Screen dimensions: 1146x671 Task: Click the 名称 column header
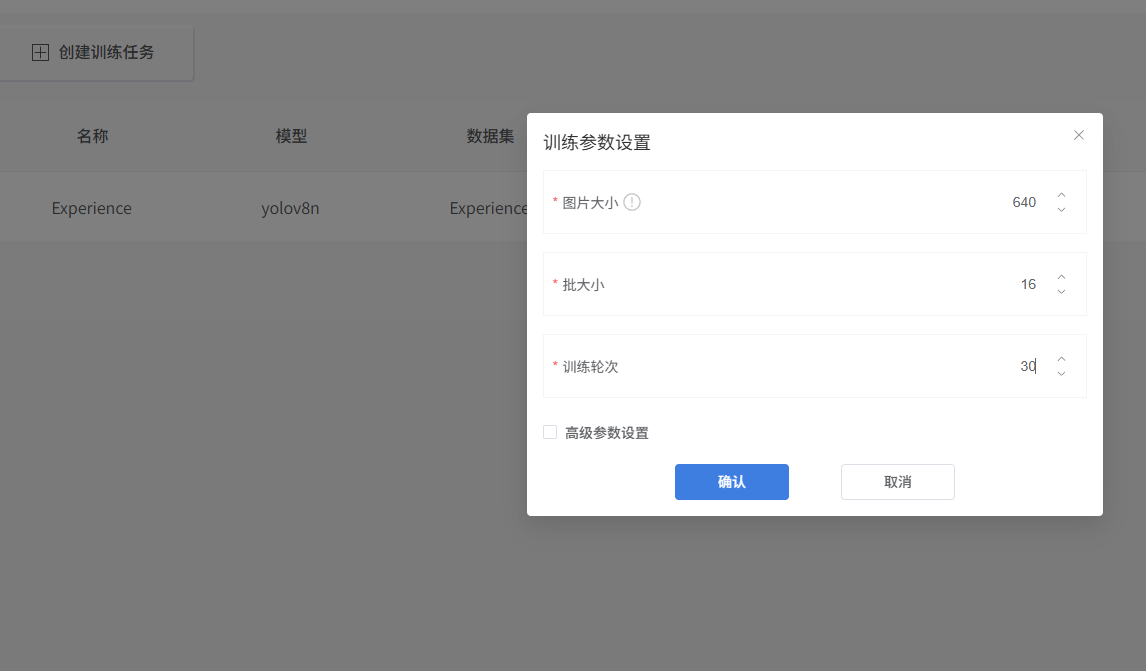pyautogui.click(x=92, y=136)
